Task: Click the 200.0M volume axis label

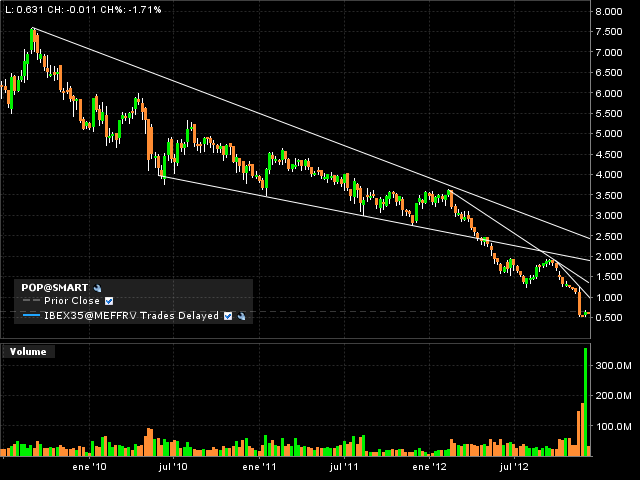Action: tap(613, 396)
